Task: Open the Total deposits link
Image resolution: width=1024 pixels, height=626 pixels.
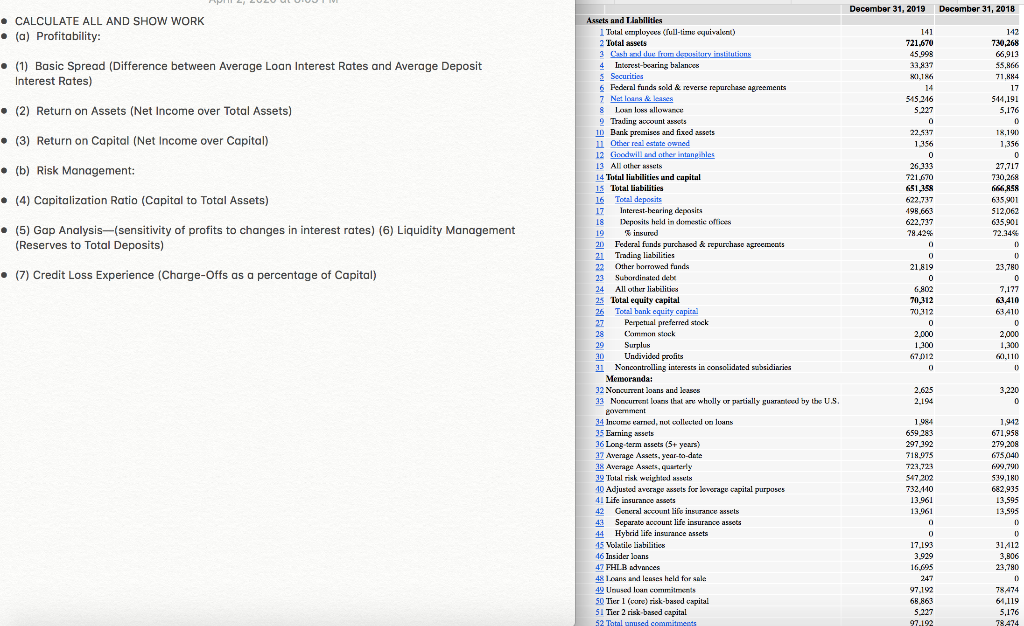Action: click(x=638, y=199)
